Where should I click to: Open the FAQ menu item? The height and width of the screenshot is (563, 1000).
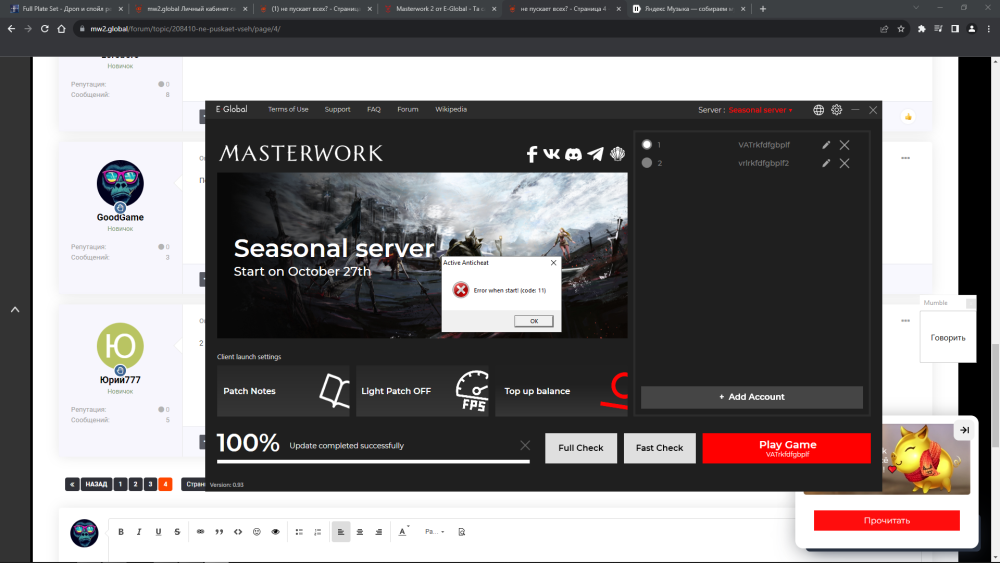point(374,109)
